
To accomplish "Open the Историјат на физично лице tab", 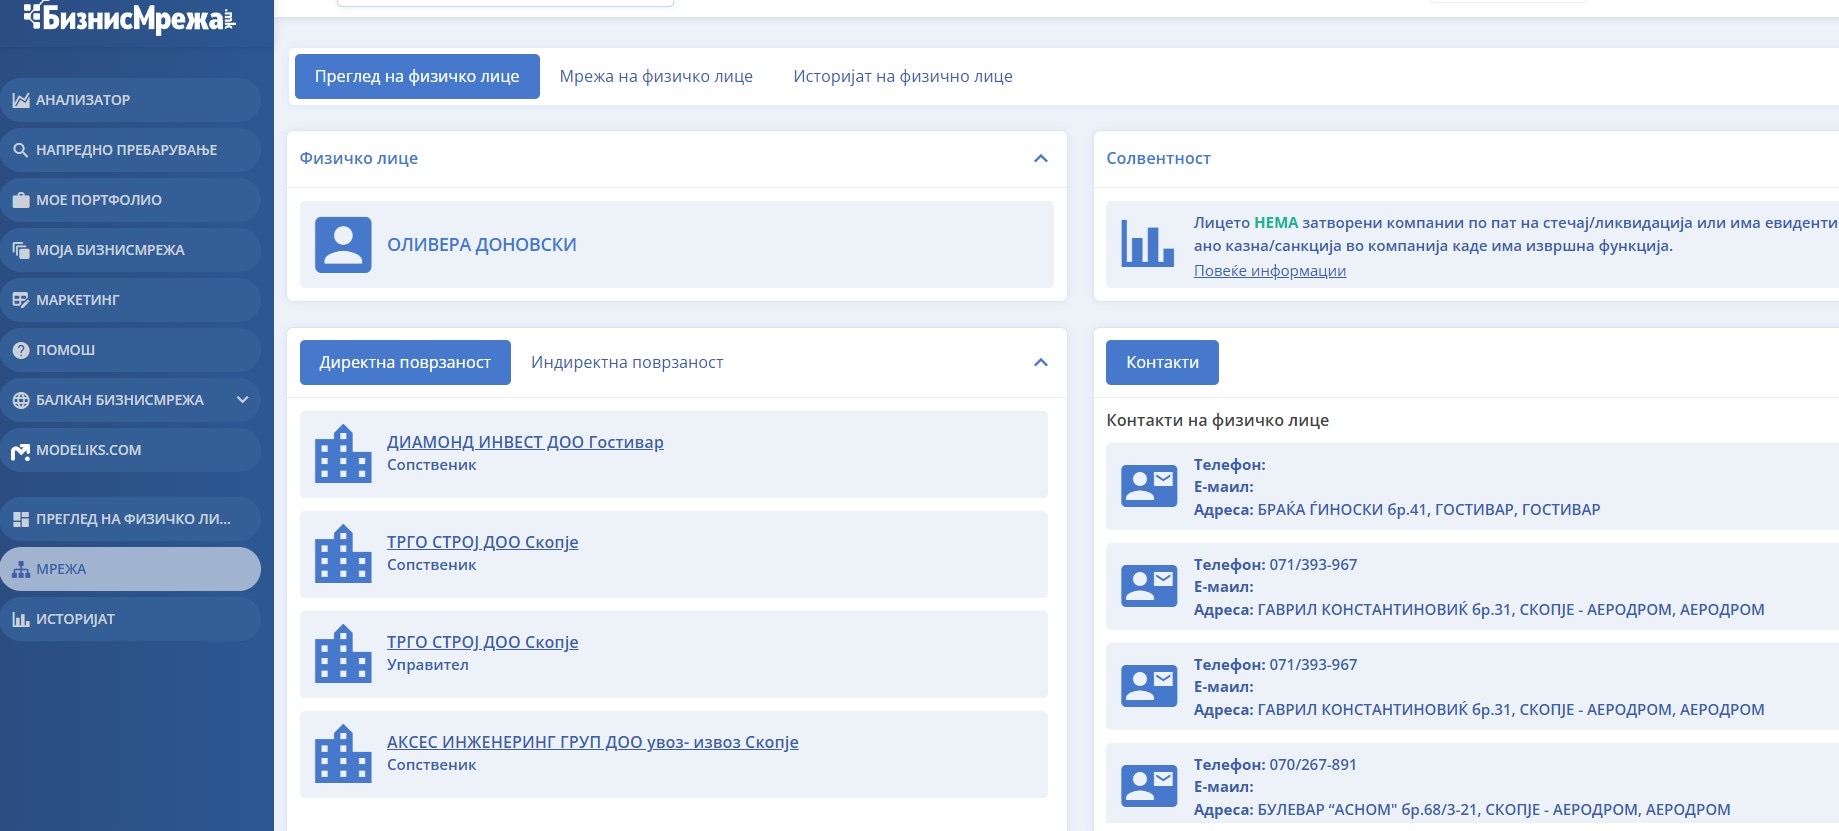I will [902, 77].
